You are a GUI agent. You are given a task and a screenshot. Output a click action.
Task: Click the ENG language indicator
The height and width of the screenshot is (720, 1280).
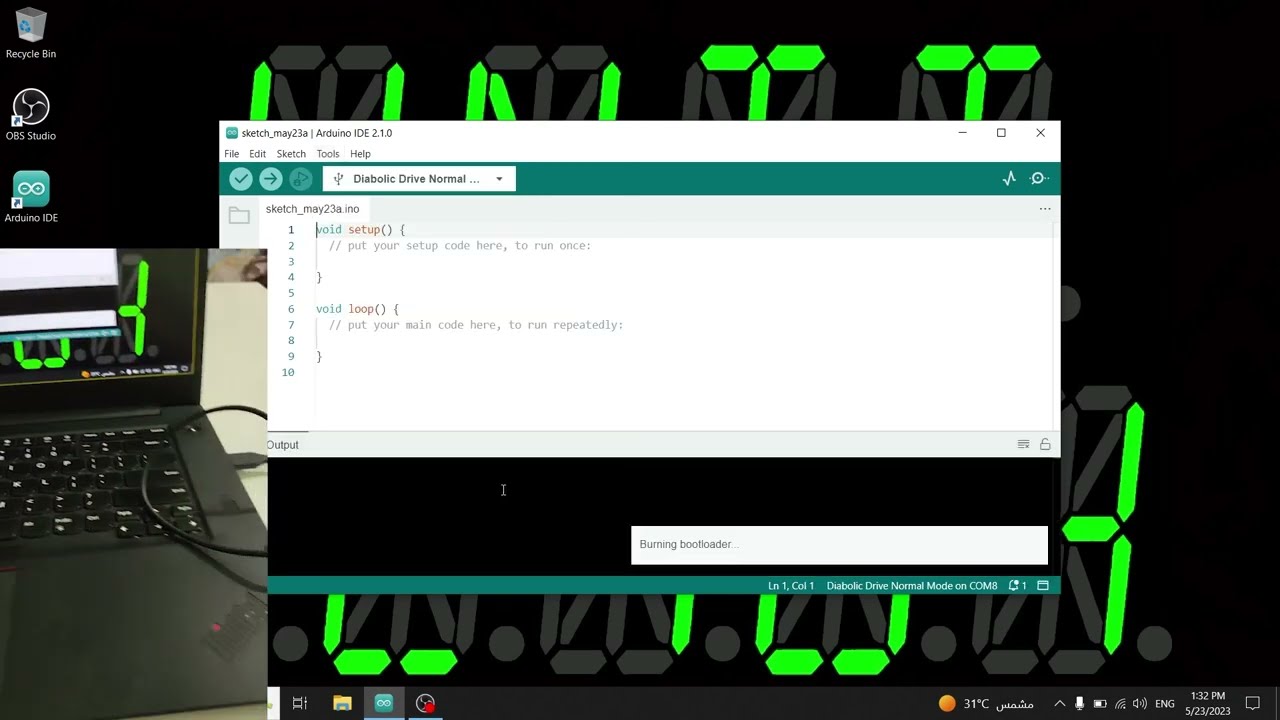pyautogui.click(x=1165, y=704)
